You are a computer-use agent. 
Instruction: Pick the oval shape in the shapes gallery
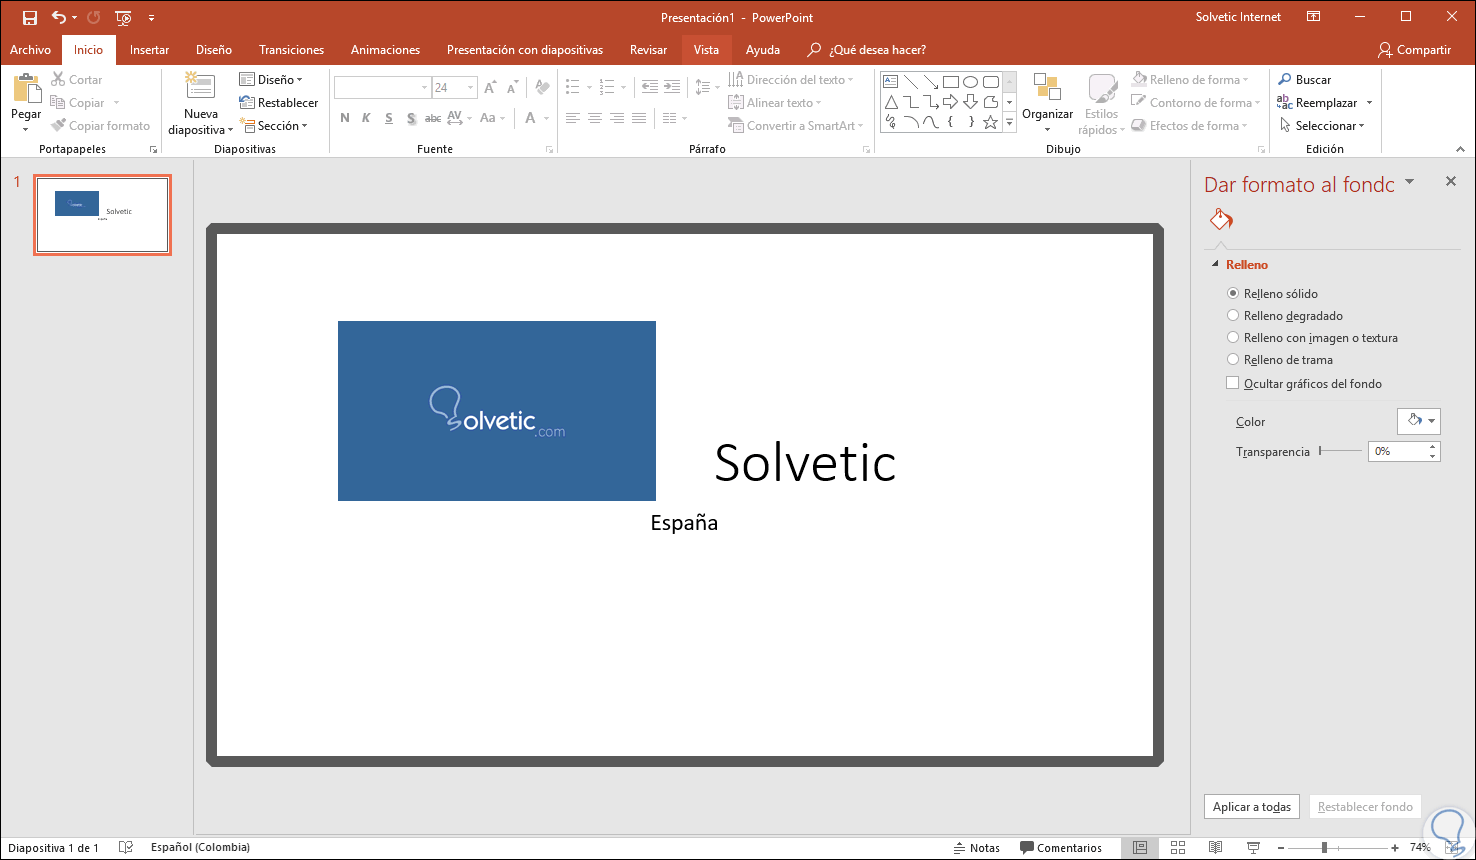970,82
